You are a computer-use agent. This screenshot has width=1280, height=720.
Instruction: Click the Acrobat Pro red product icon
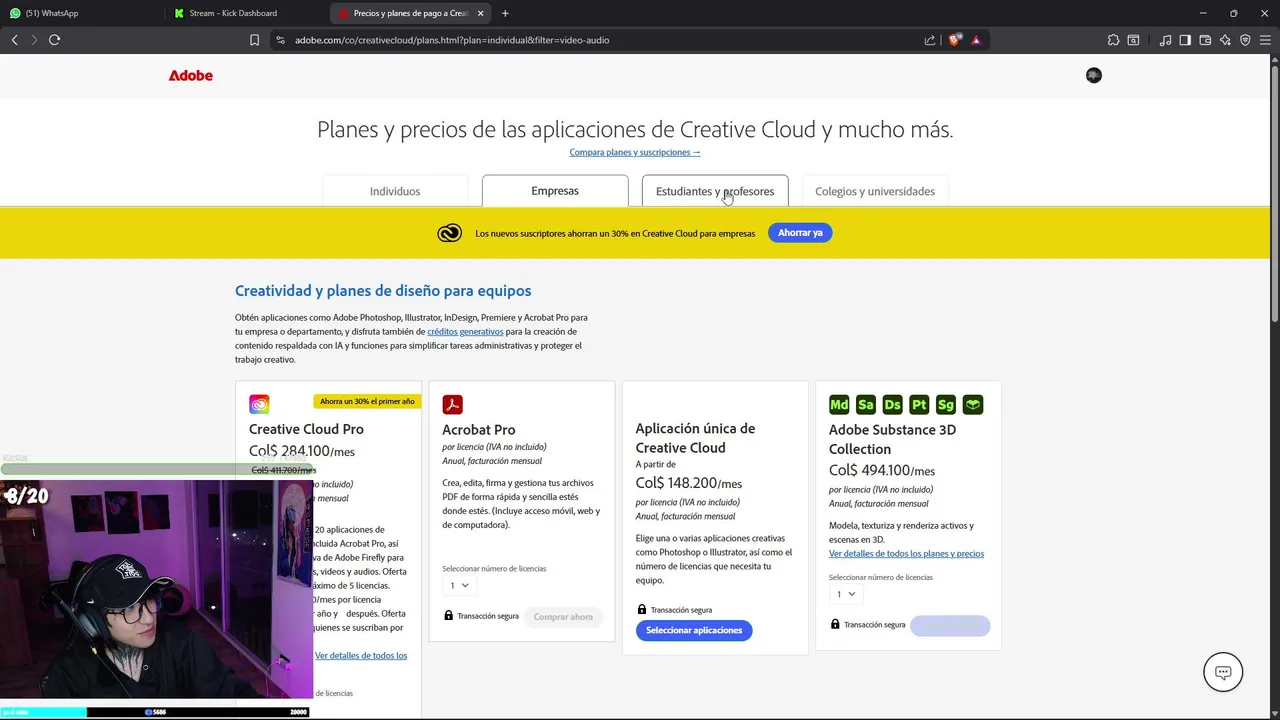point(452,404)
